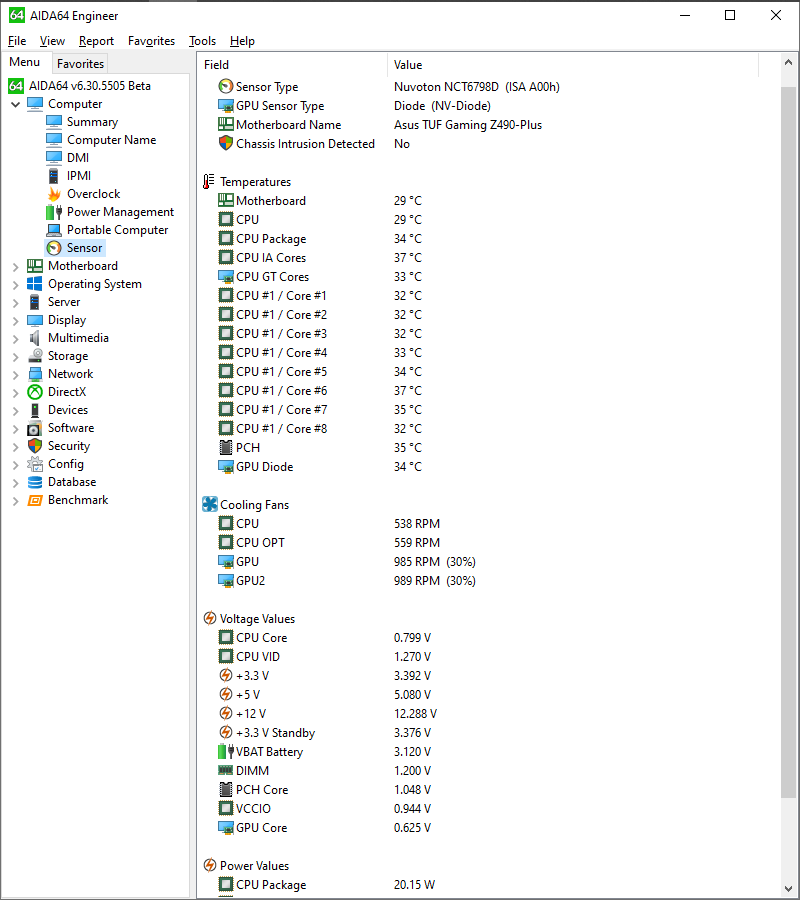Click scrollbar down arrow in sensor list
This screenshot has width=800, height=900.
click(x=788, y=888)
